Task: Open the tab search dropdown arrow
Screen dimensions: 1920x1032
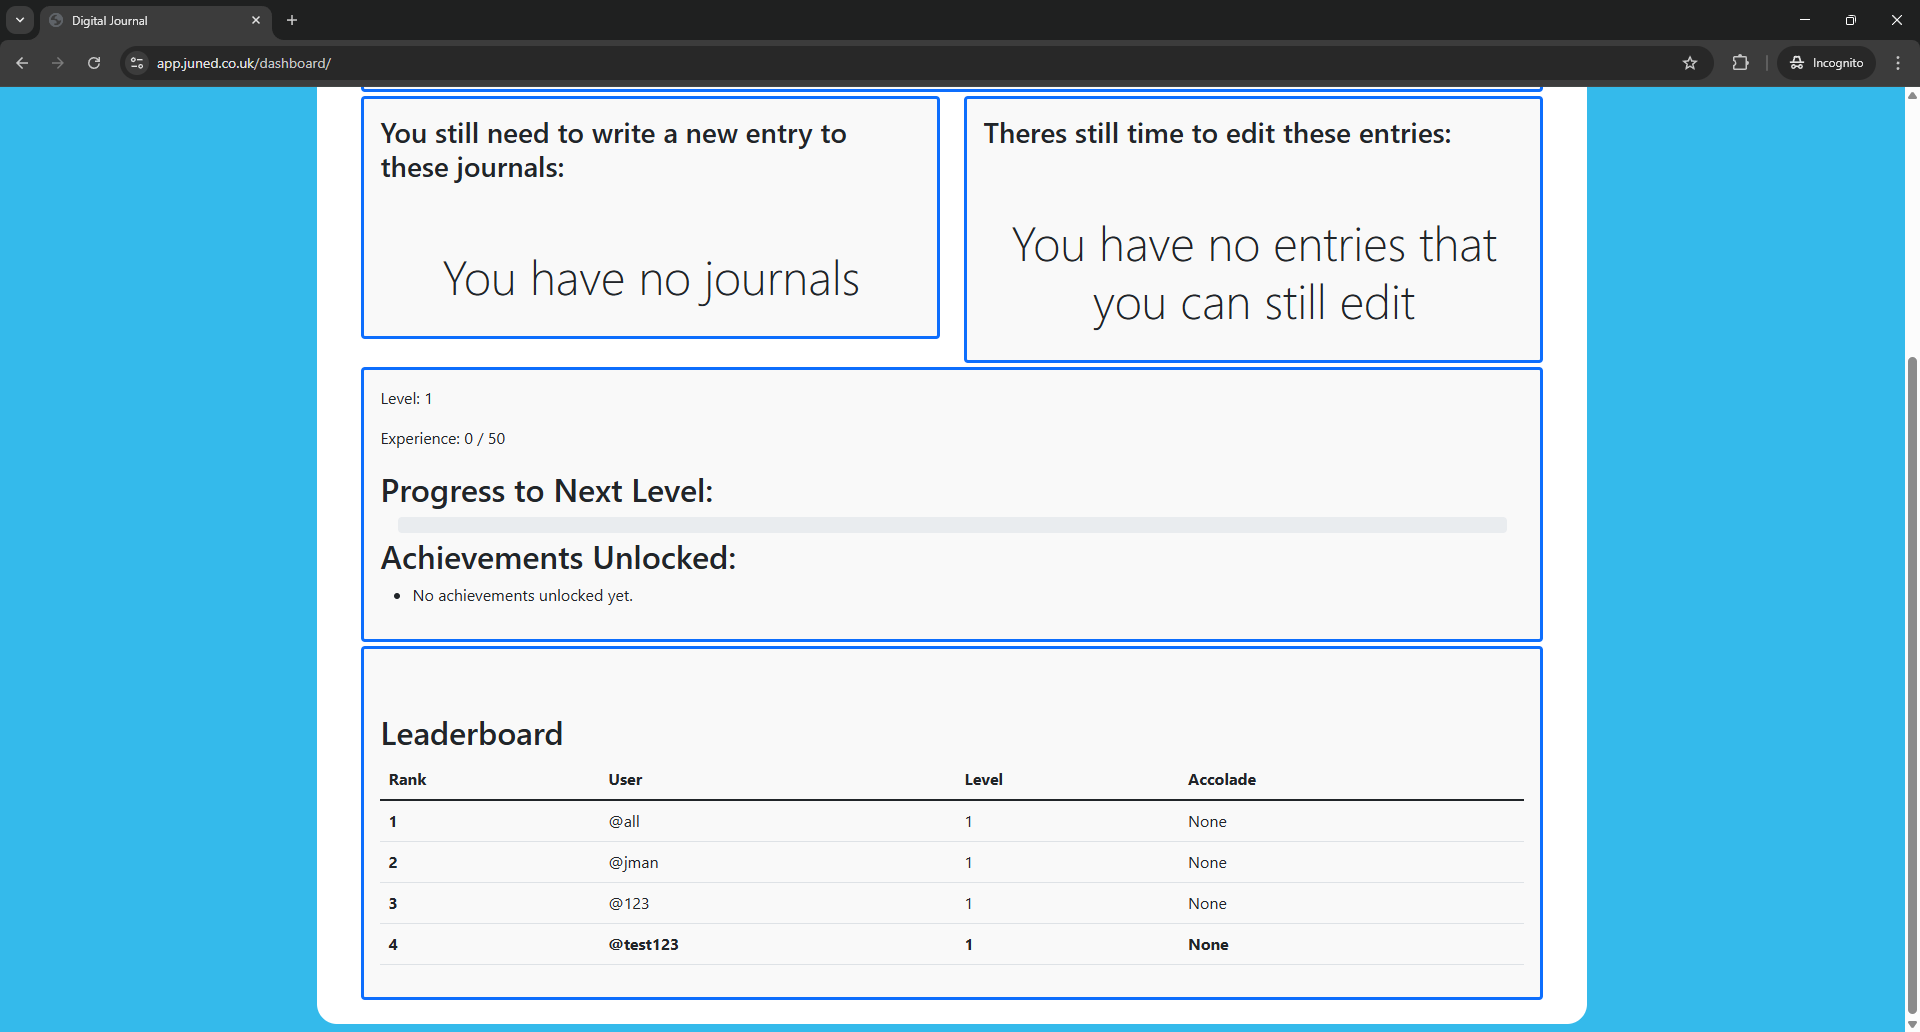Action: [x=20, y=20]
